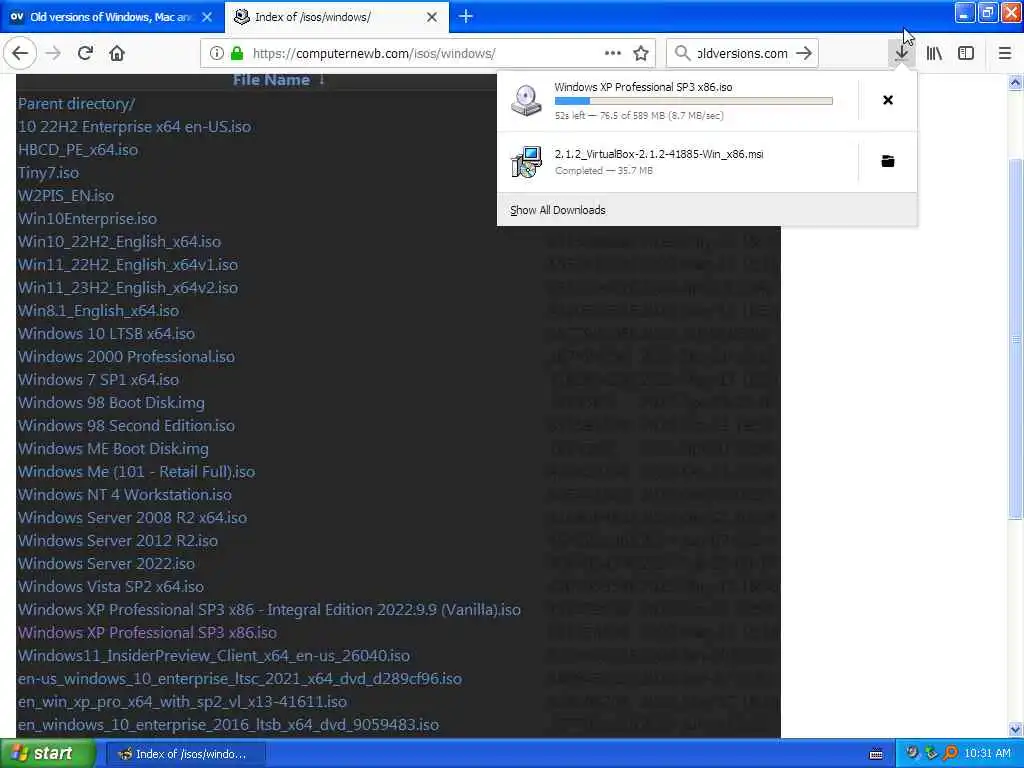Open the Firefox hamburger menu

(1005, 53)
